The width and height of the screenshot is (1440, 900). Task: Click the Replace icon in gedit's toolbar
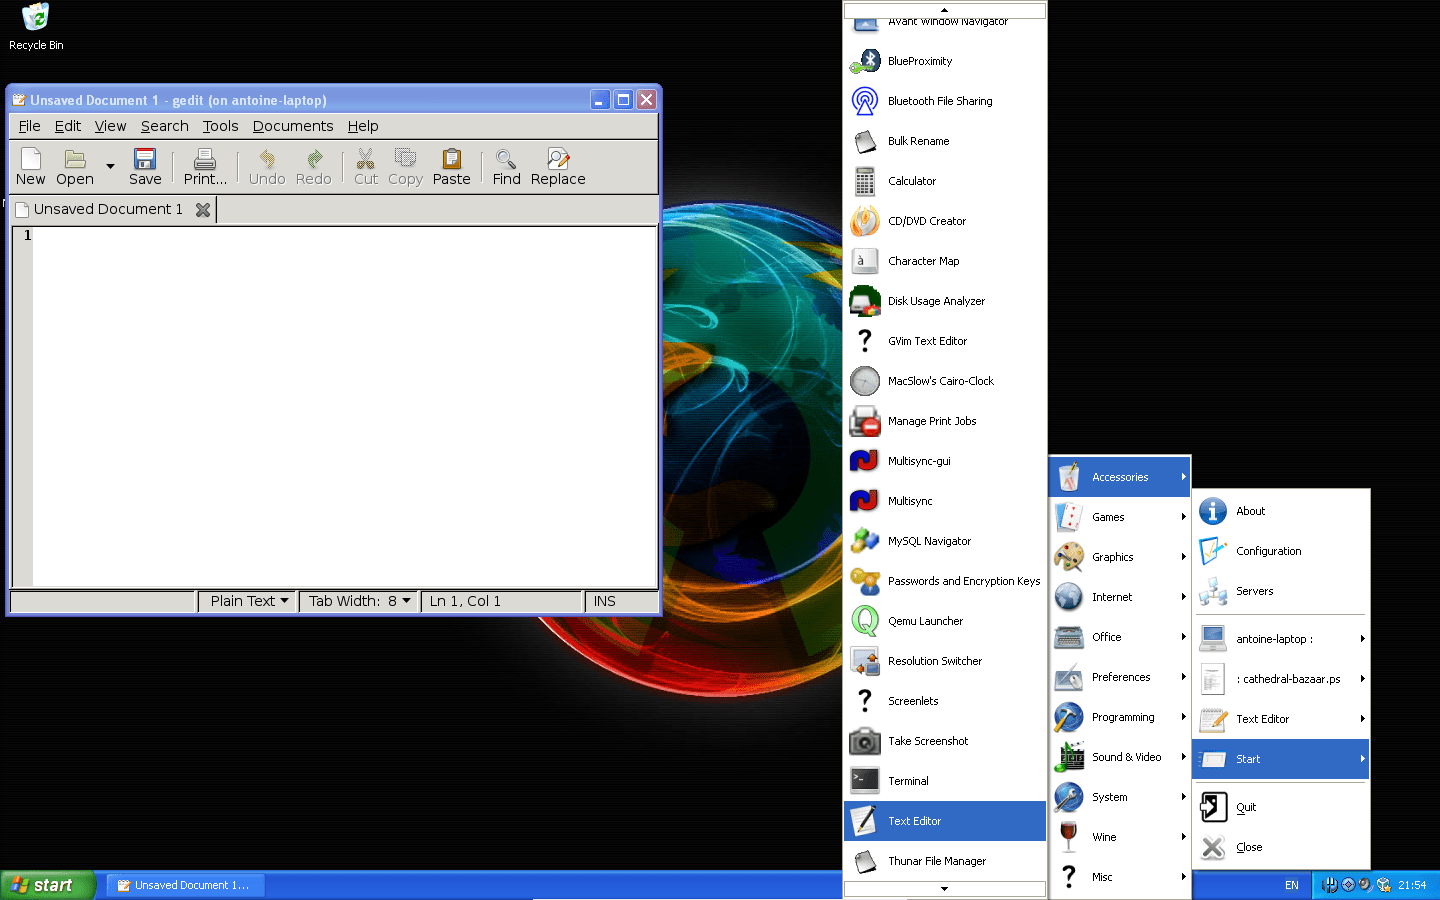557,166
